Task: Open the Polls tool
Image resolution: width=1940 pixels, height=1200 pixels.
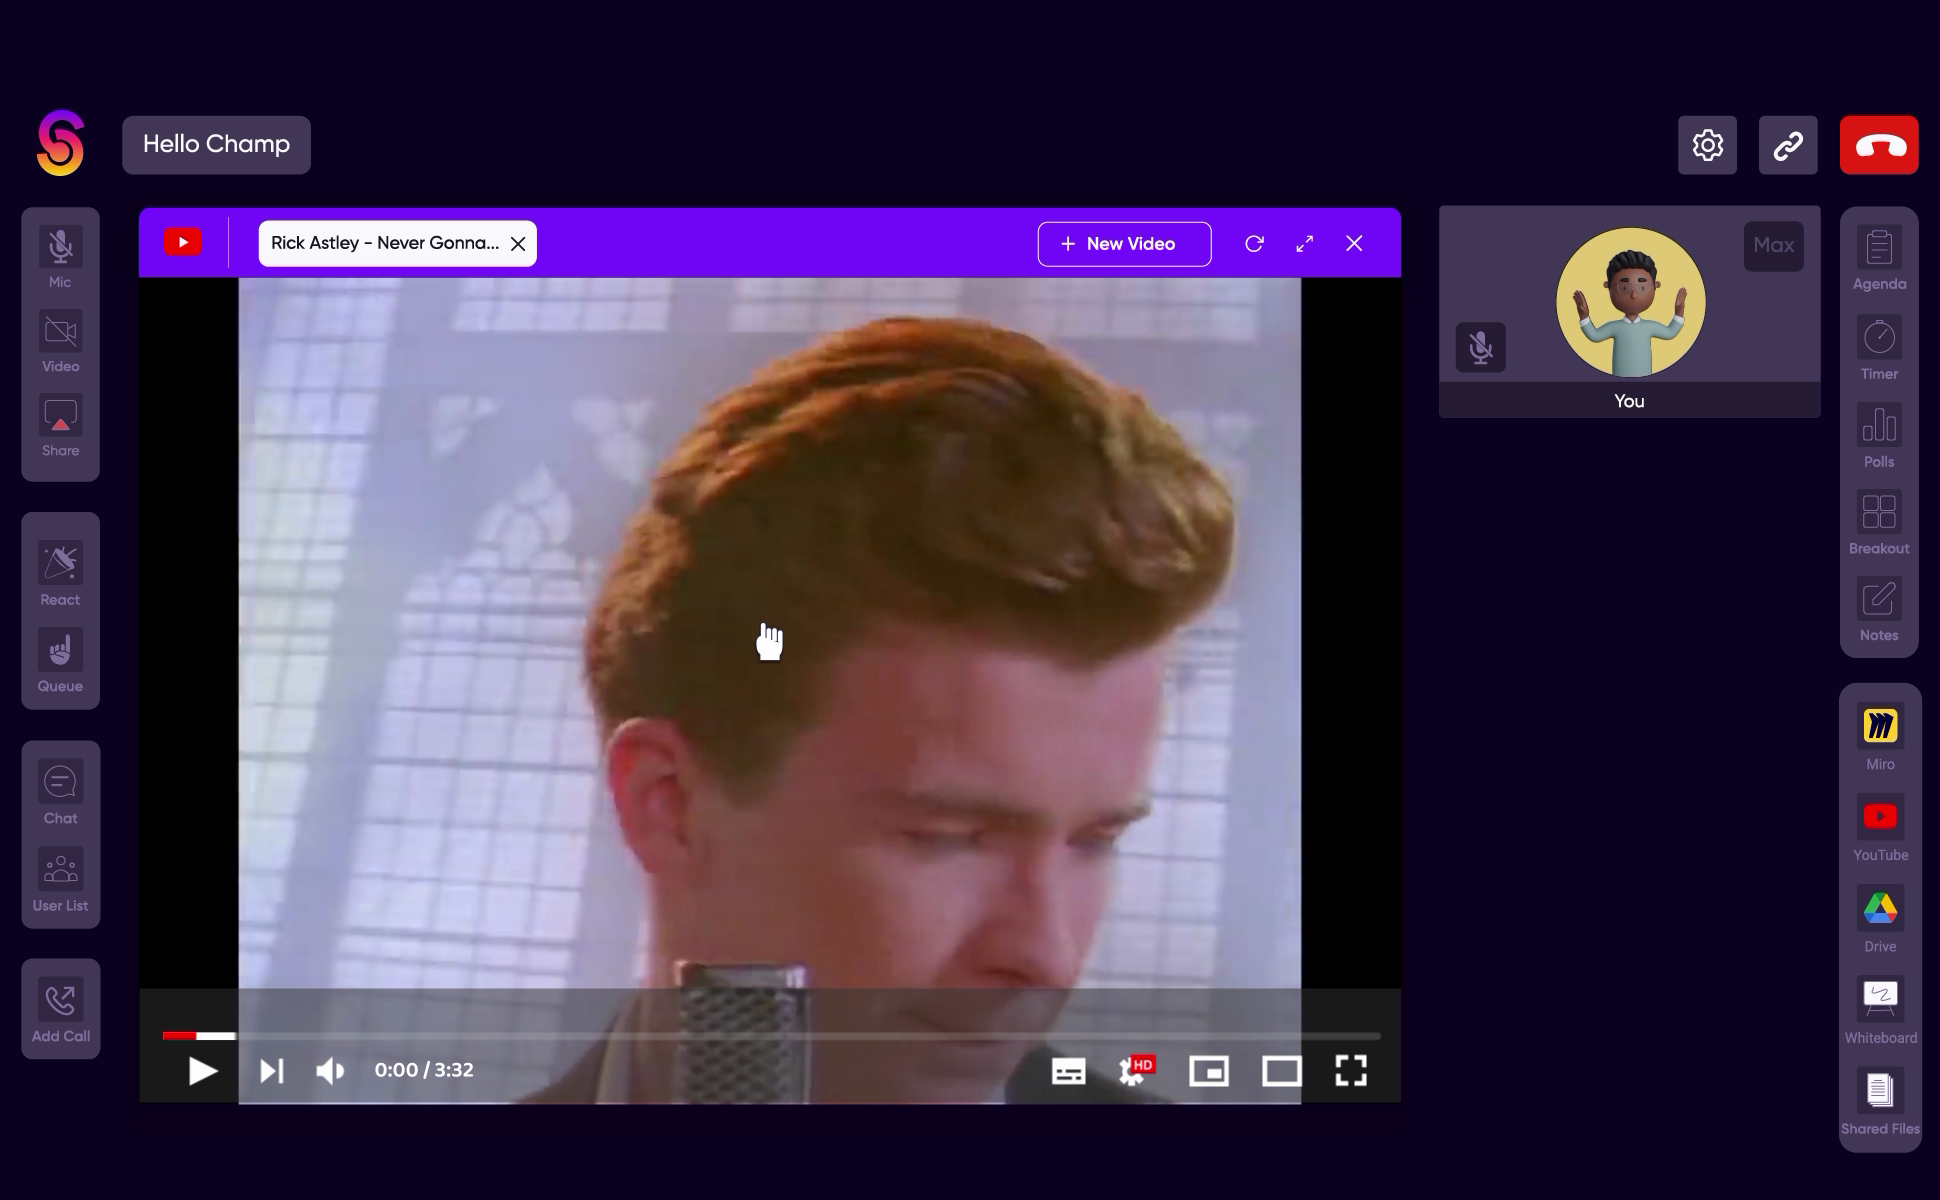Action: (1879, 436)
